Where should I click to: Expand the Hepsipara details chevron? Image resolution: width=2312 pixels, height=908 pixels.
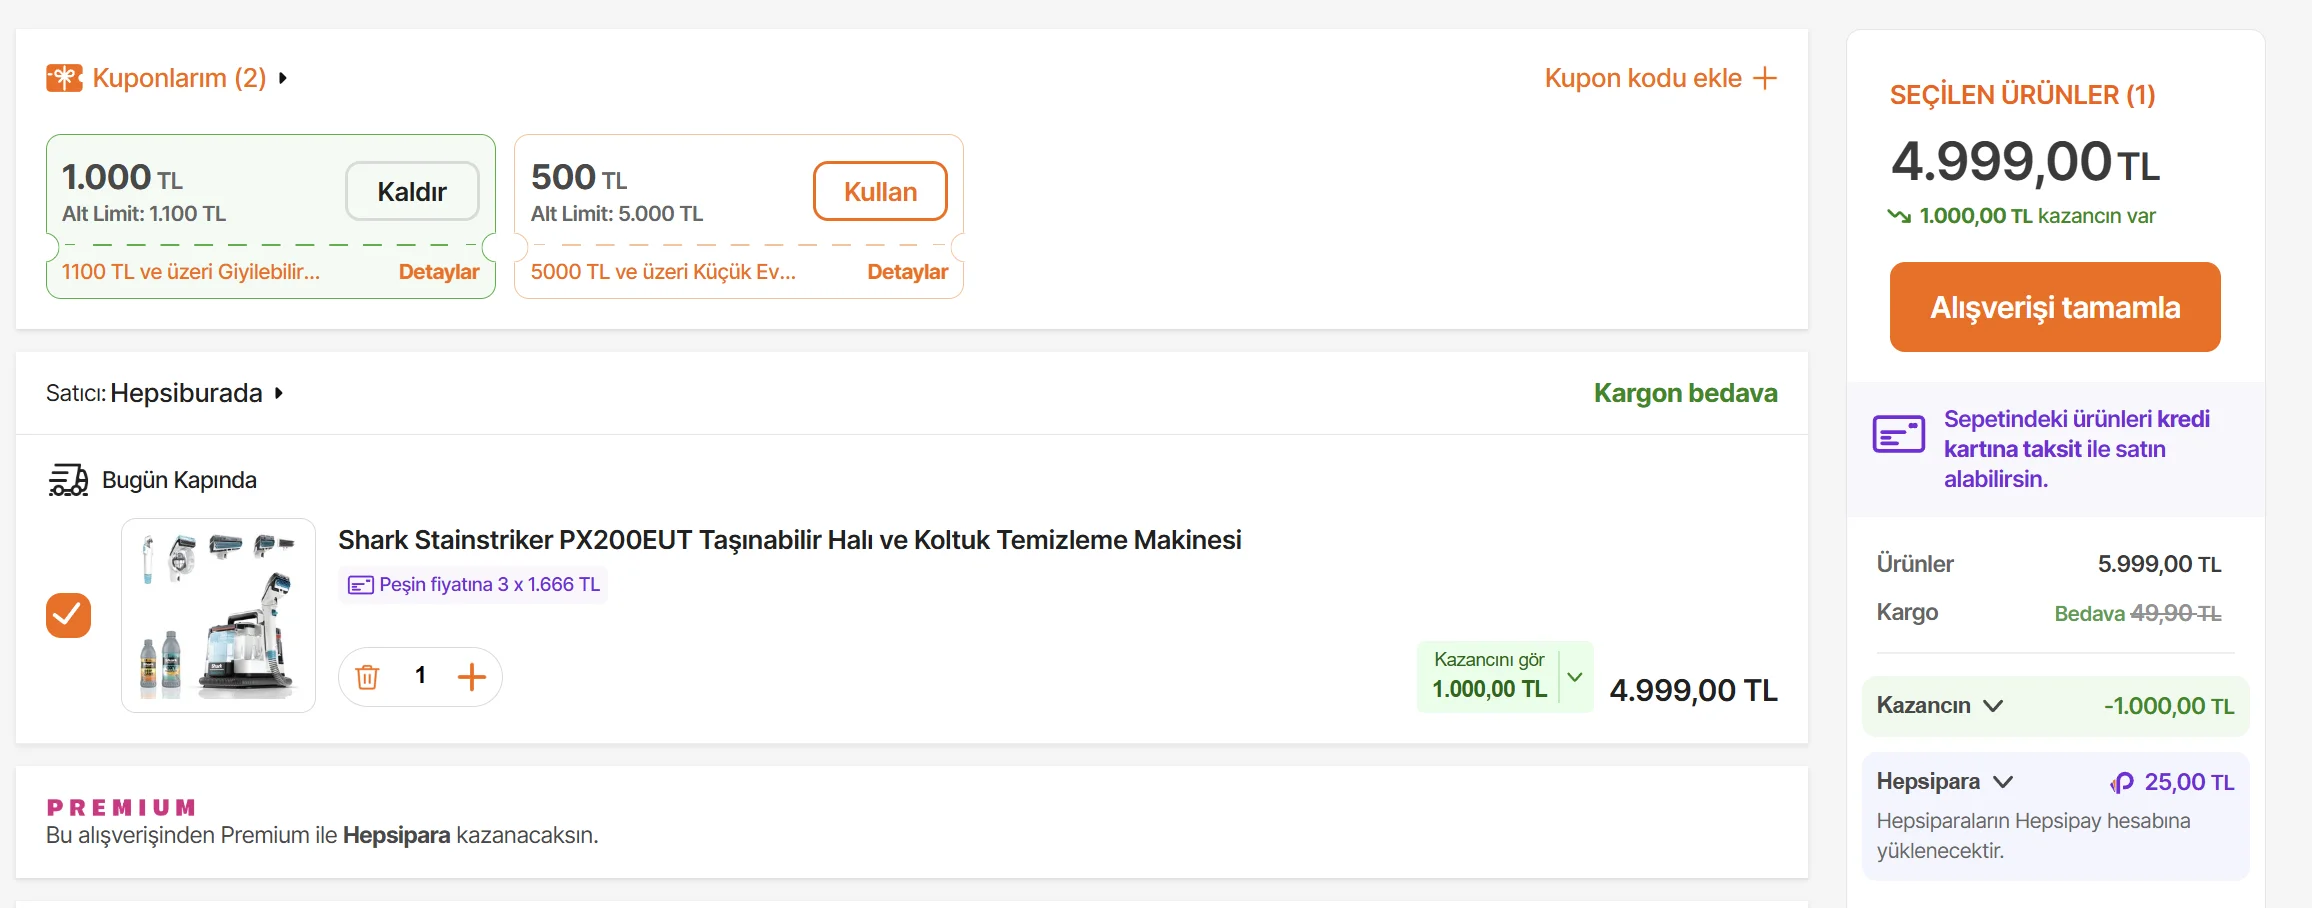tap(2003, 782)
